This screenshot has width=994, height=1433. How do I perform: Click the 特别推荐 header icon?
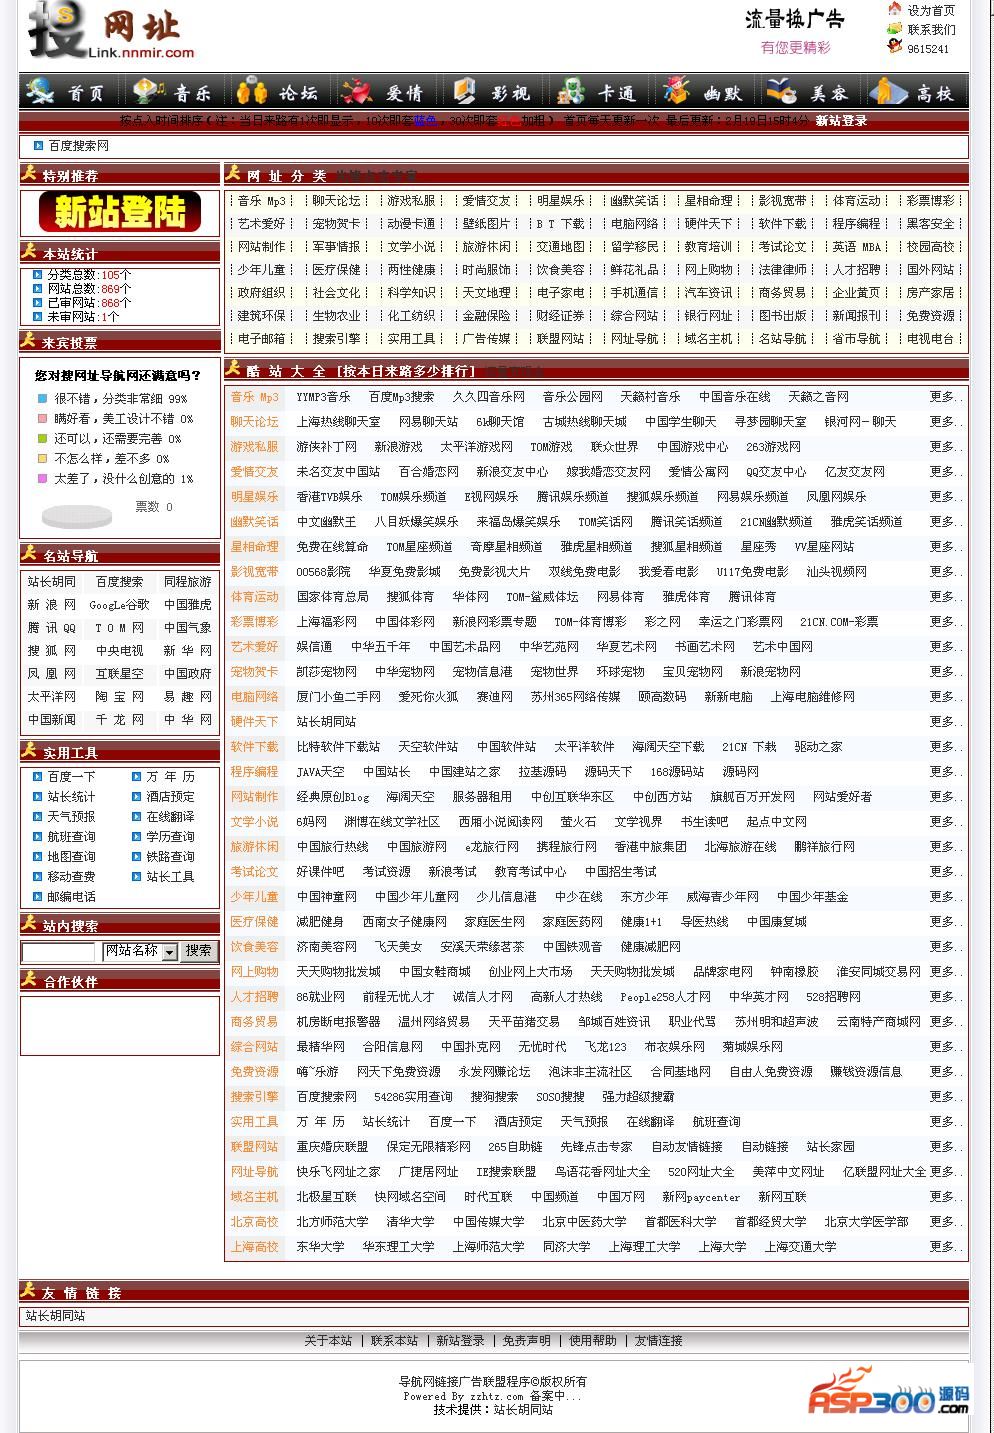[29, 173]
